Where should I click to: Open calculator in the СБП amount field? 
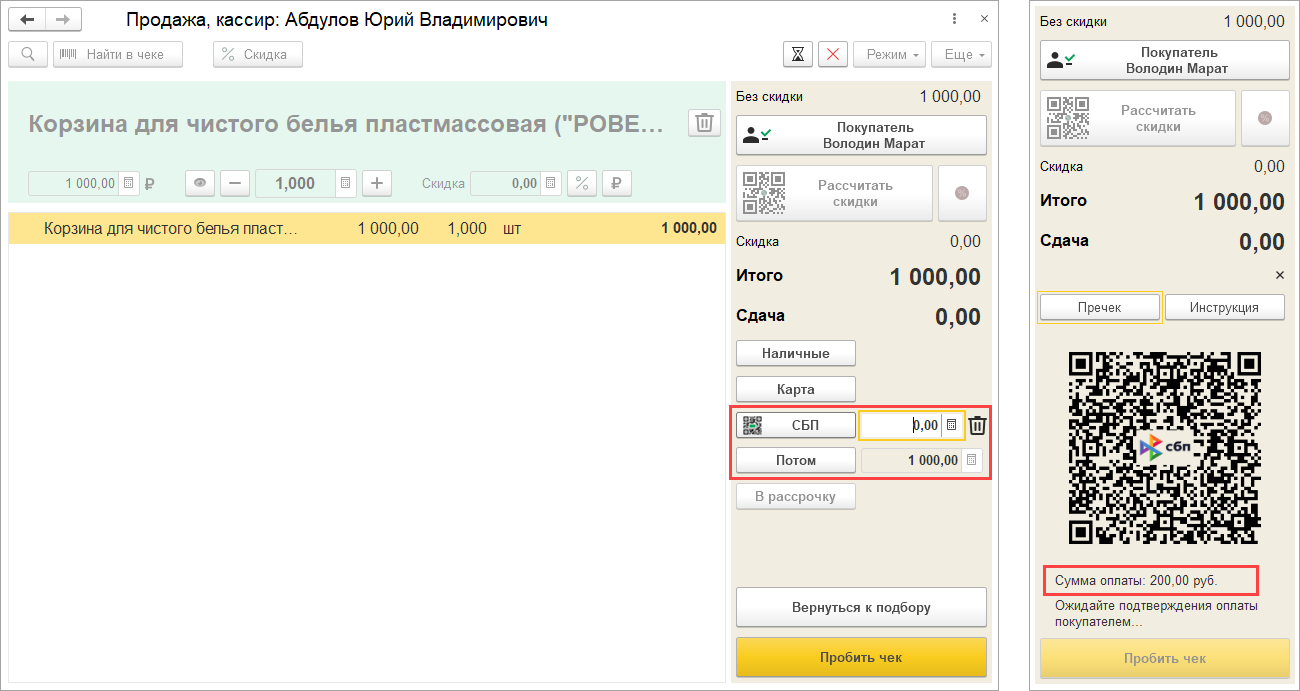pos(952,425)
